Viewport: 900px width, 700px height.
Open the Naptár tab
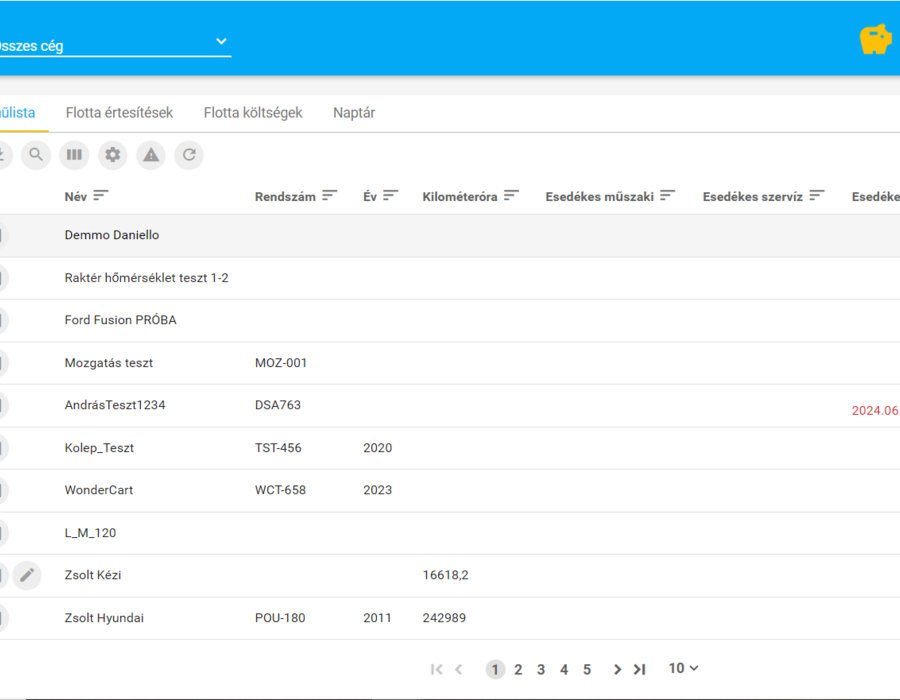(354, 113)
